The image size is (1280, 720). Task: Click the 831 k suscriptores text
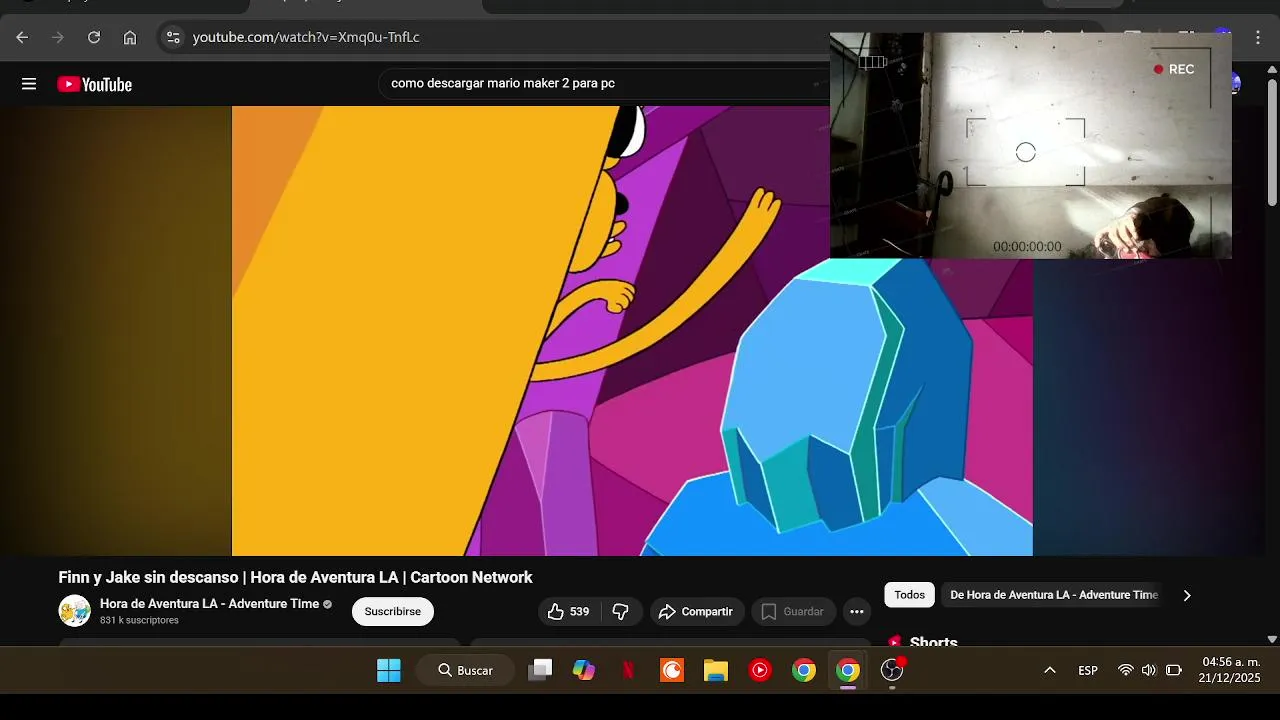(139, 620)
